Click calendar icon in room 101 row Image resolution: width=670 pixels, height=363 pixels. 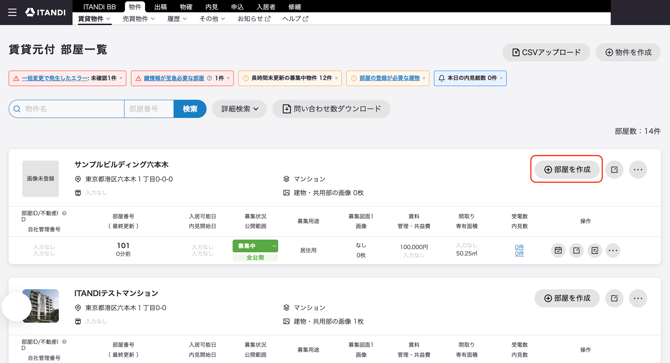pos(558,250)
